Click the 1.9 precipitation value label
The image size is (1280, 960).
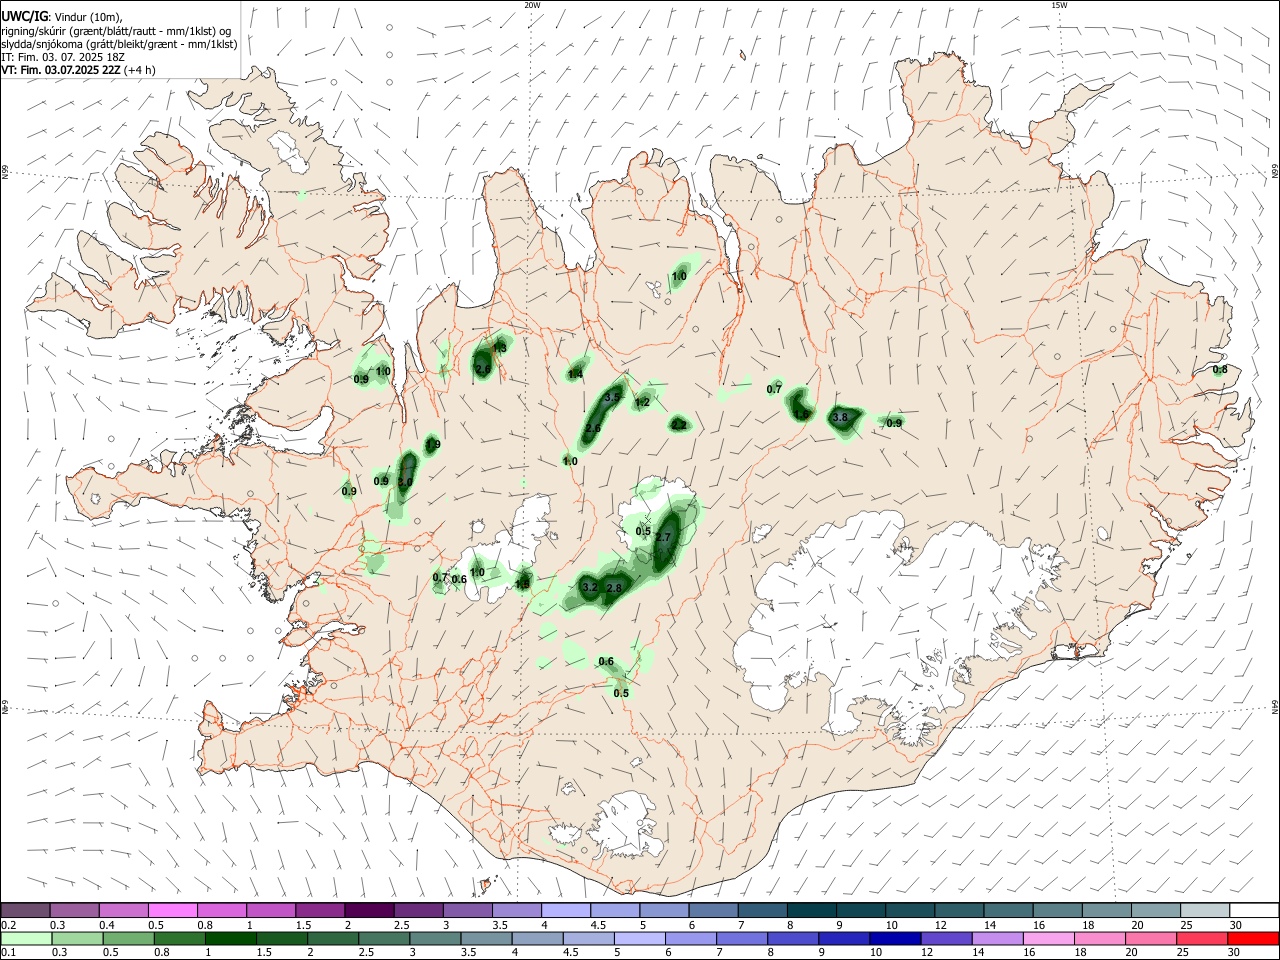[x=432, y=444]
